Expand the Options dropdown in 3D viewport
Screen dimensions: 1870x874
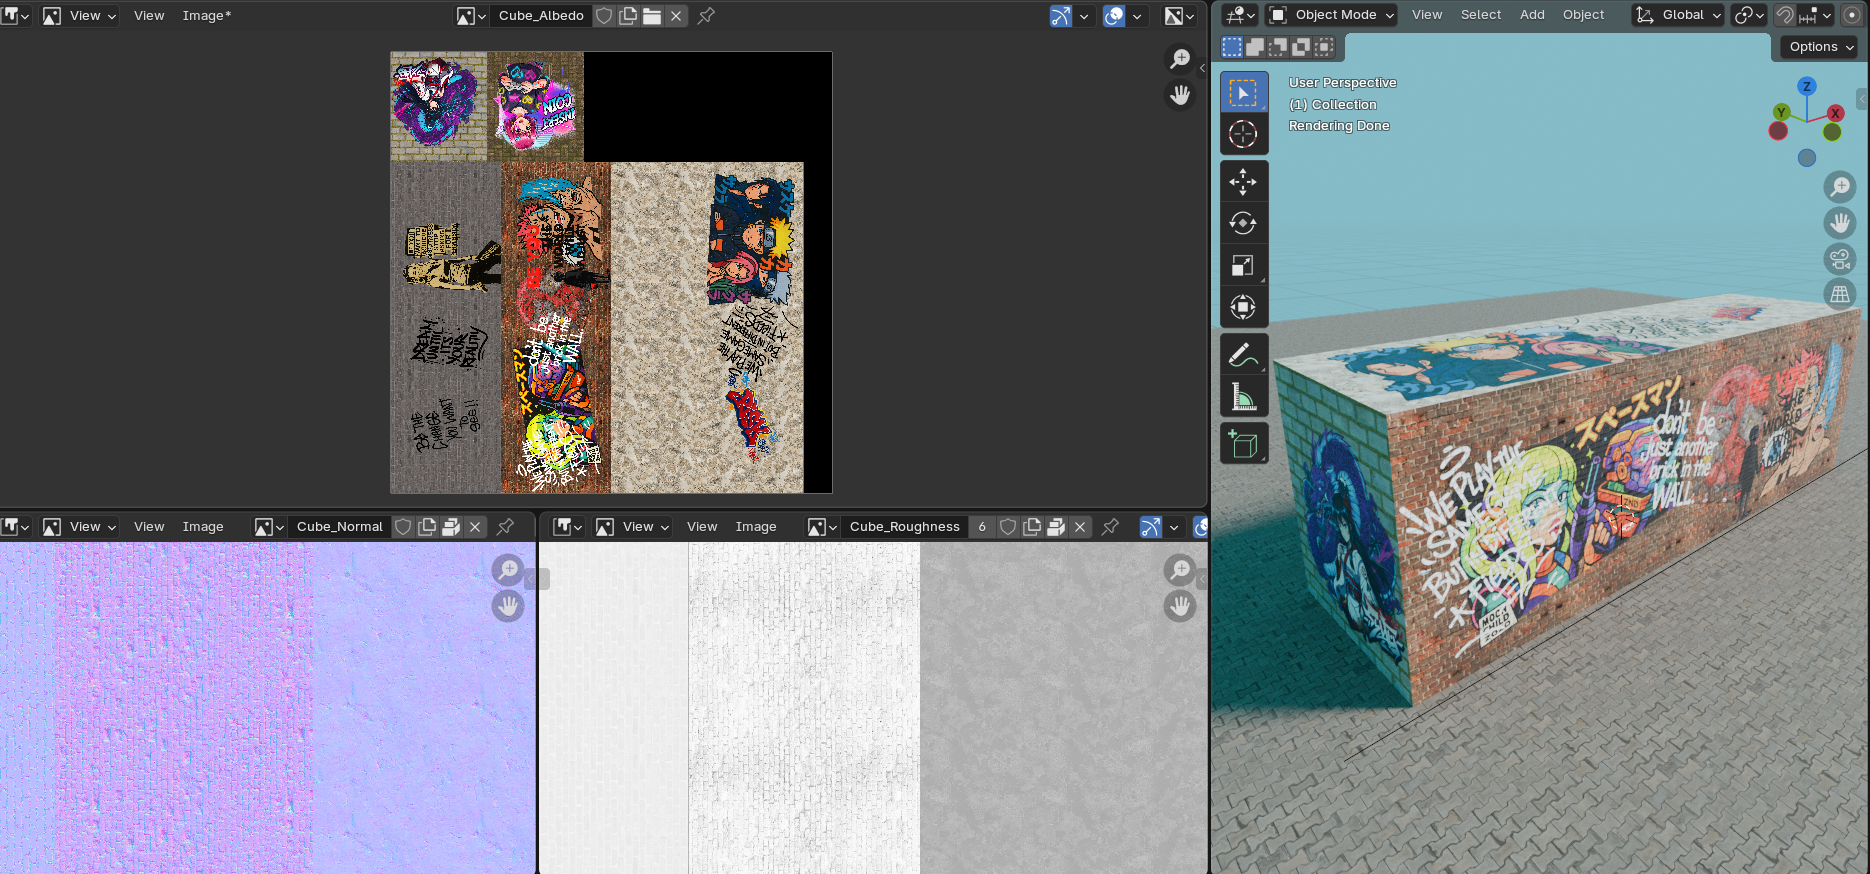point(1819,47)
